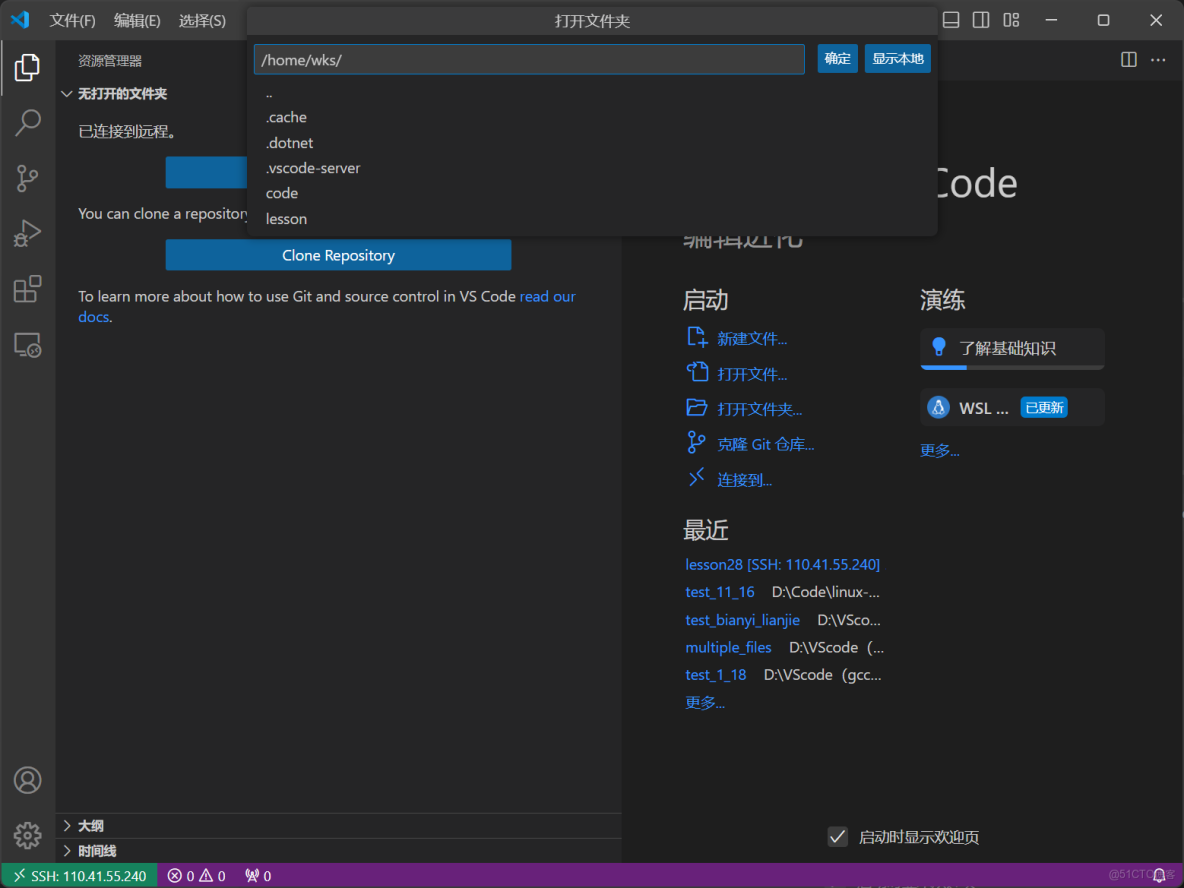This screenshot has width=1184, height=888.
Task: Open the Extensions view
Action: 27,287
